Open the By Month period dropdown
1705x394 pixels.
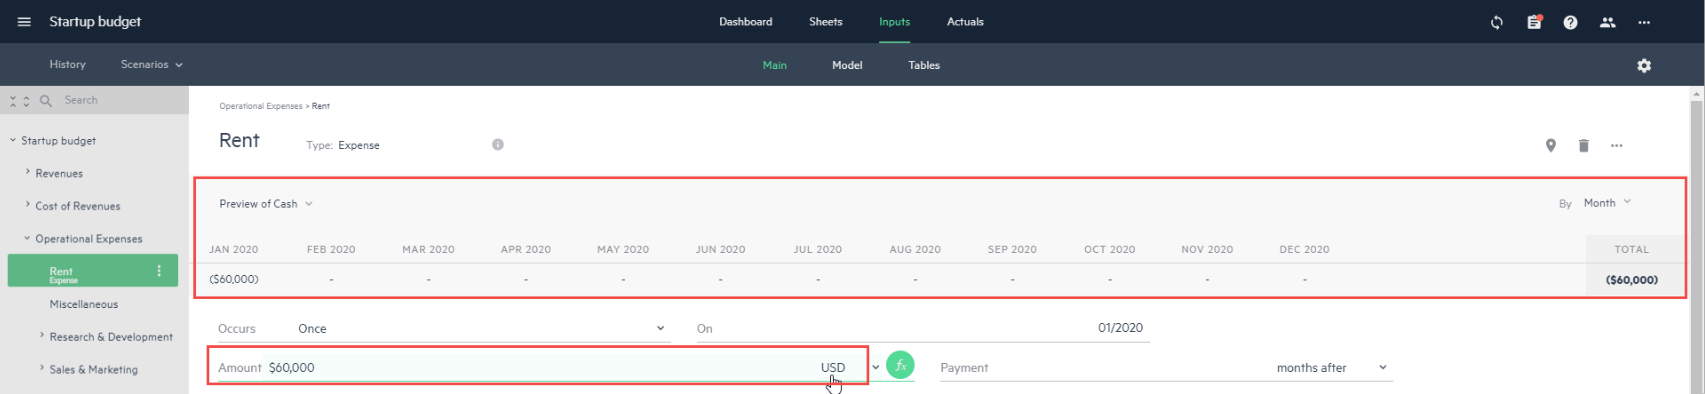pos(1607,203)
